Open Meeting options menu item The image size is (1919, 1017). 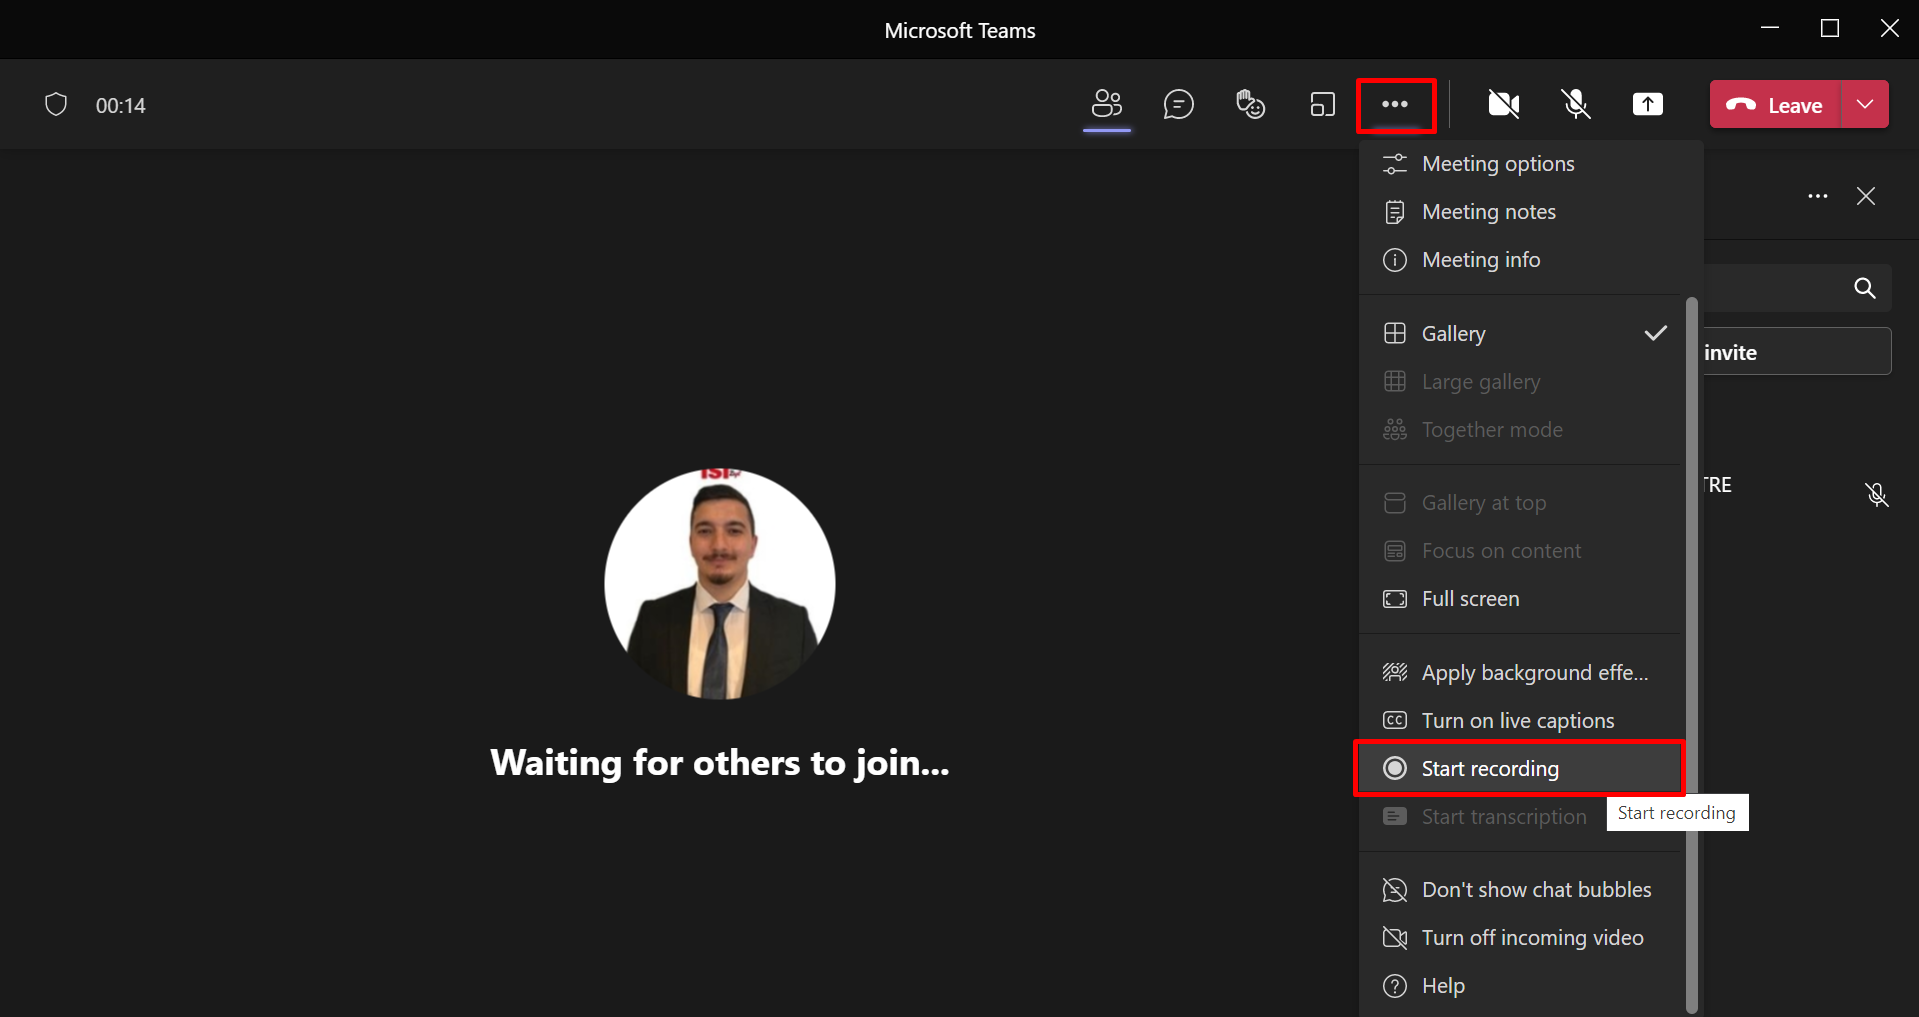[1497, 164]
